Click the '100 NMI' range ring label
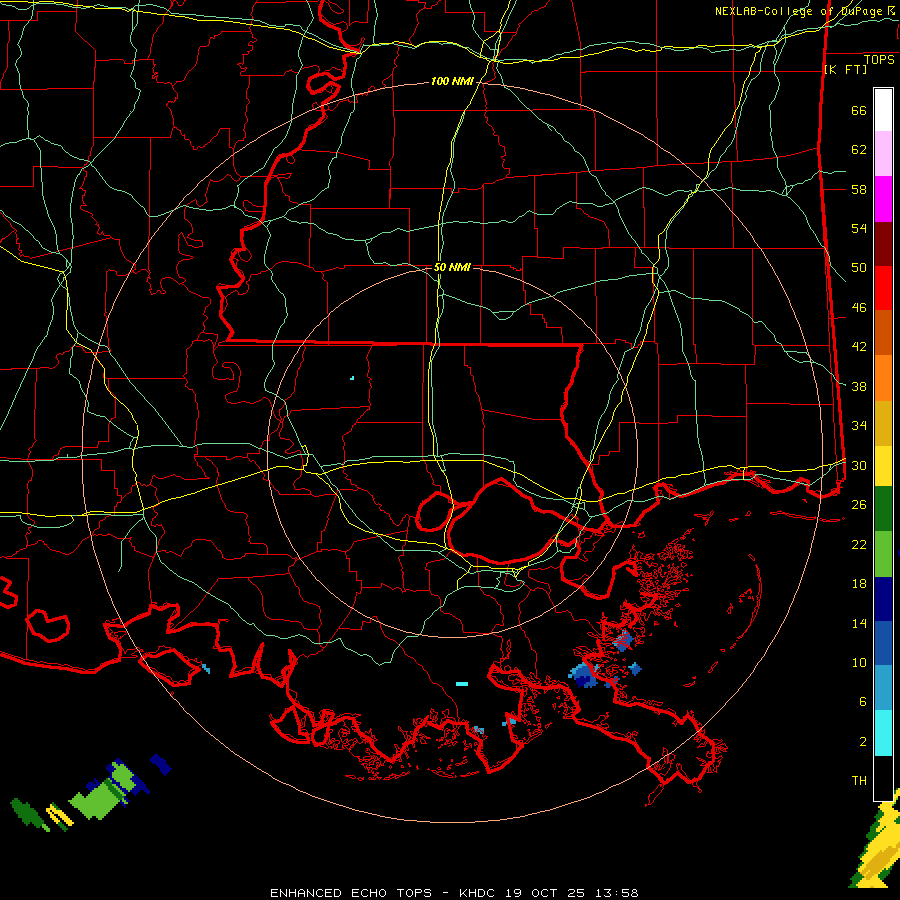 pos(452,82)
